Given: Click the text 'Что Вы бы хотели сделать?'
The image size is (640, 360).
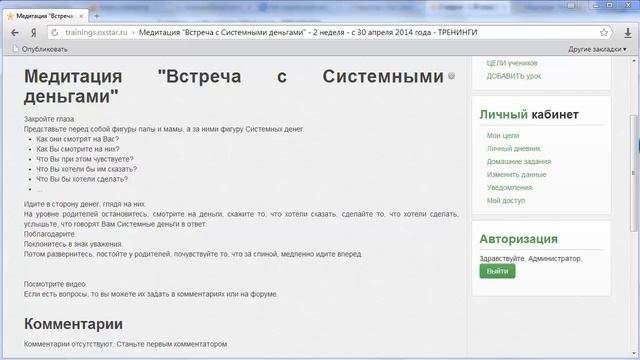Looking at the screenshot, I should point(82,179).
